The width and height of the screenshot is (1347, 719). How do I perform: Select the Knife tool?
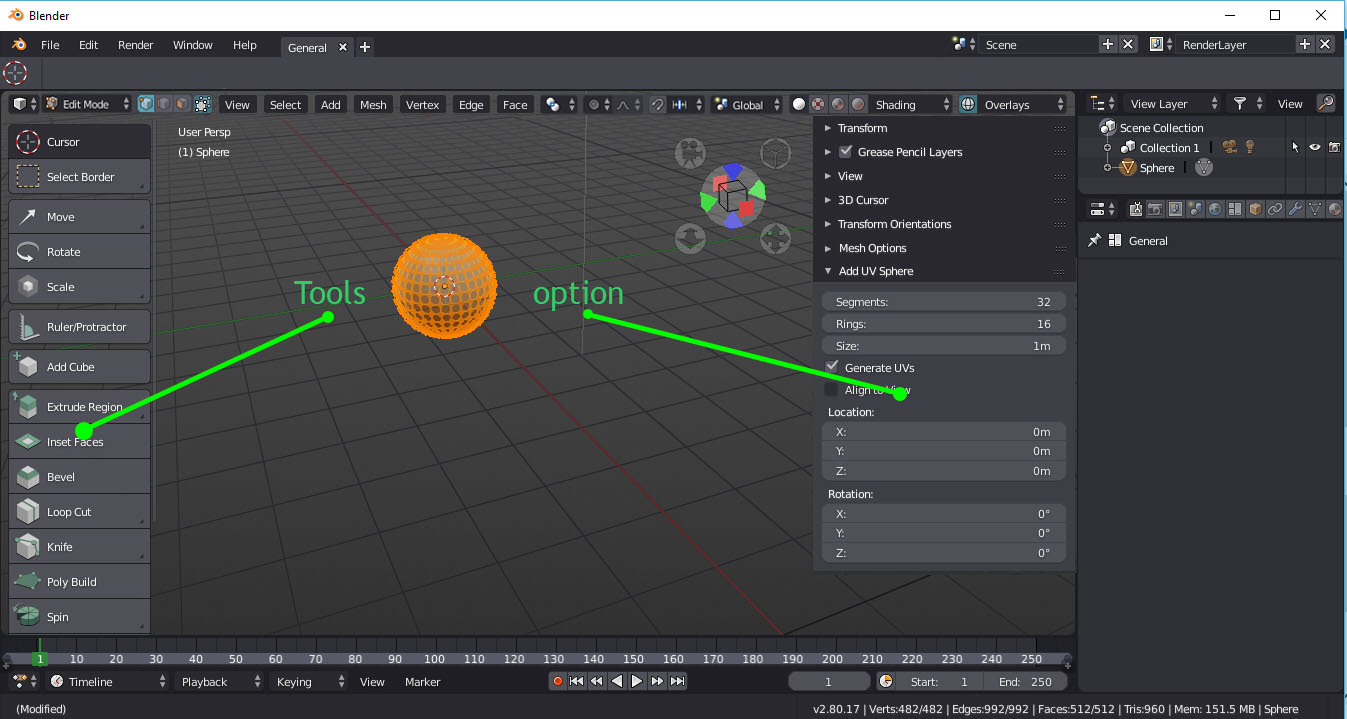click(x=80, y=547)
